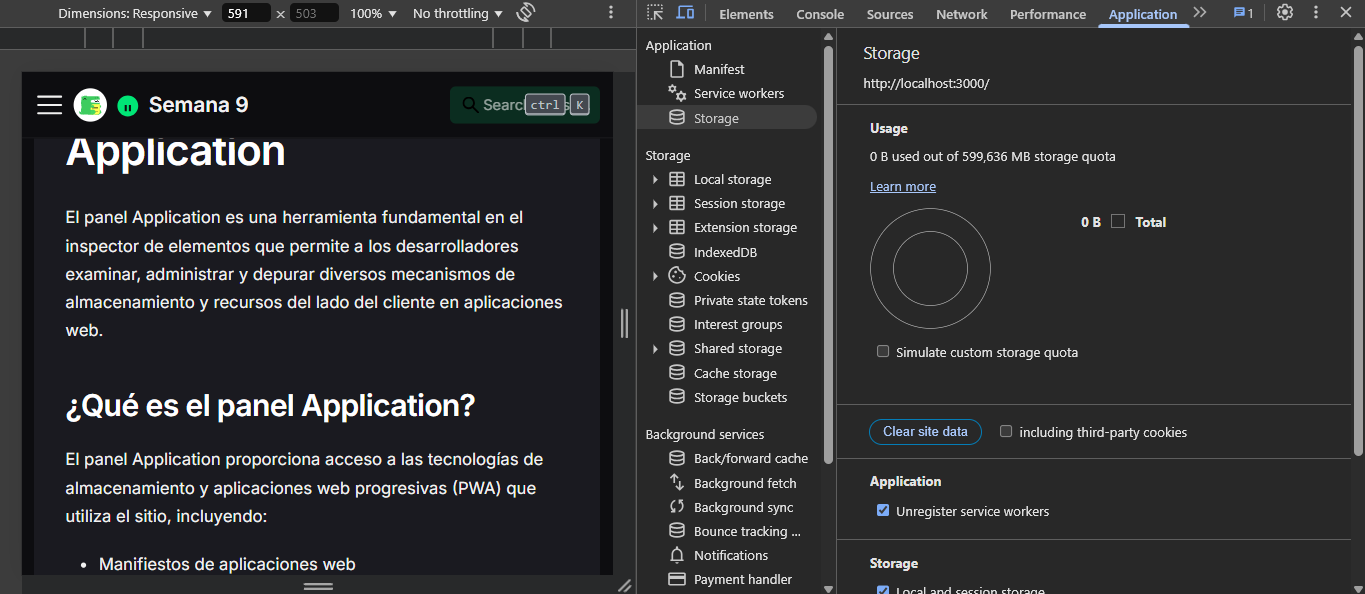Check including third-party cookies option
Image resolution: width=1365 pixels, height=594 pixels.
click(1006, 432)
